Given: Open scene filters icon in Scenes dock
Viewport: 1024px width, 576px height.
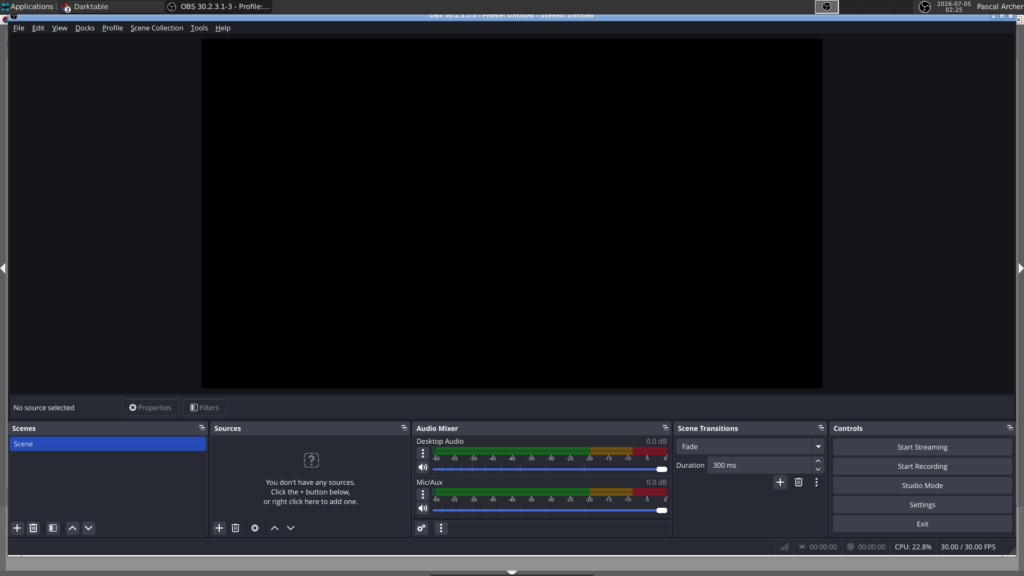Looking at the screenshot, I should coord(53,528).
